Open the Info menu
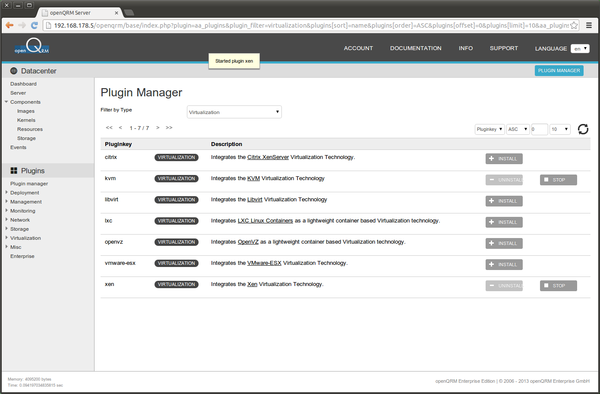The height and width of the screenshot is (394, 600). [x=466, y=48]
